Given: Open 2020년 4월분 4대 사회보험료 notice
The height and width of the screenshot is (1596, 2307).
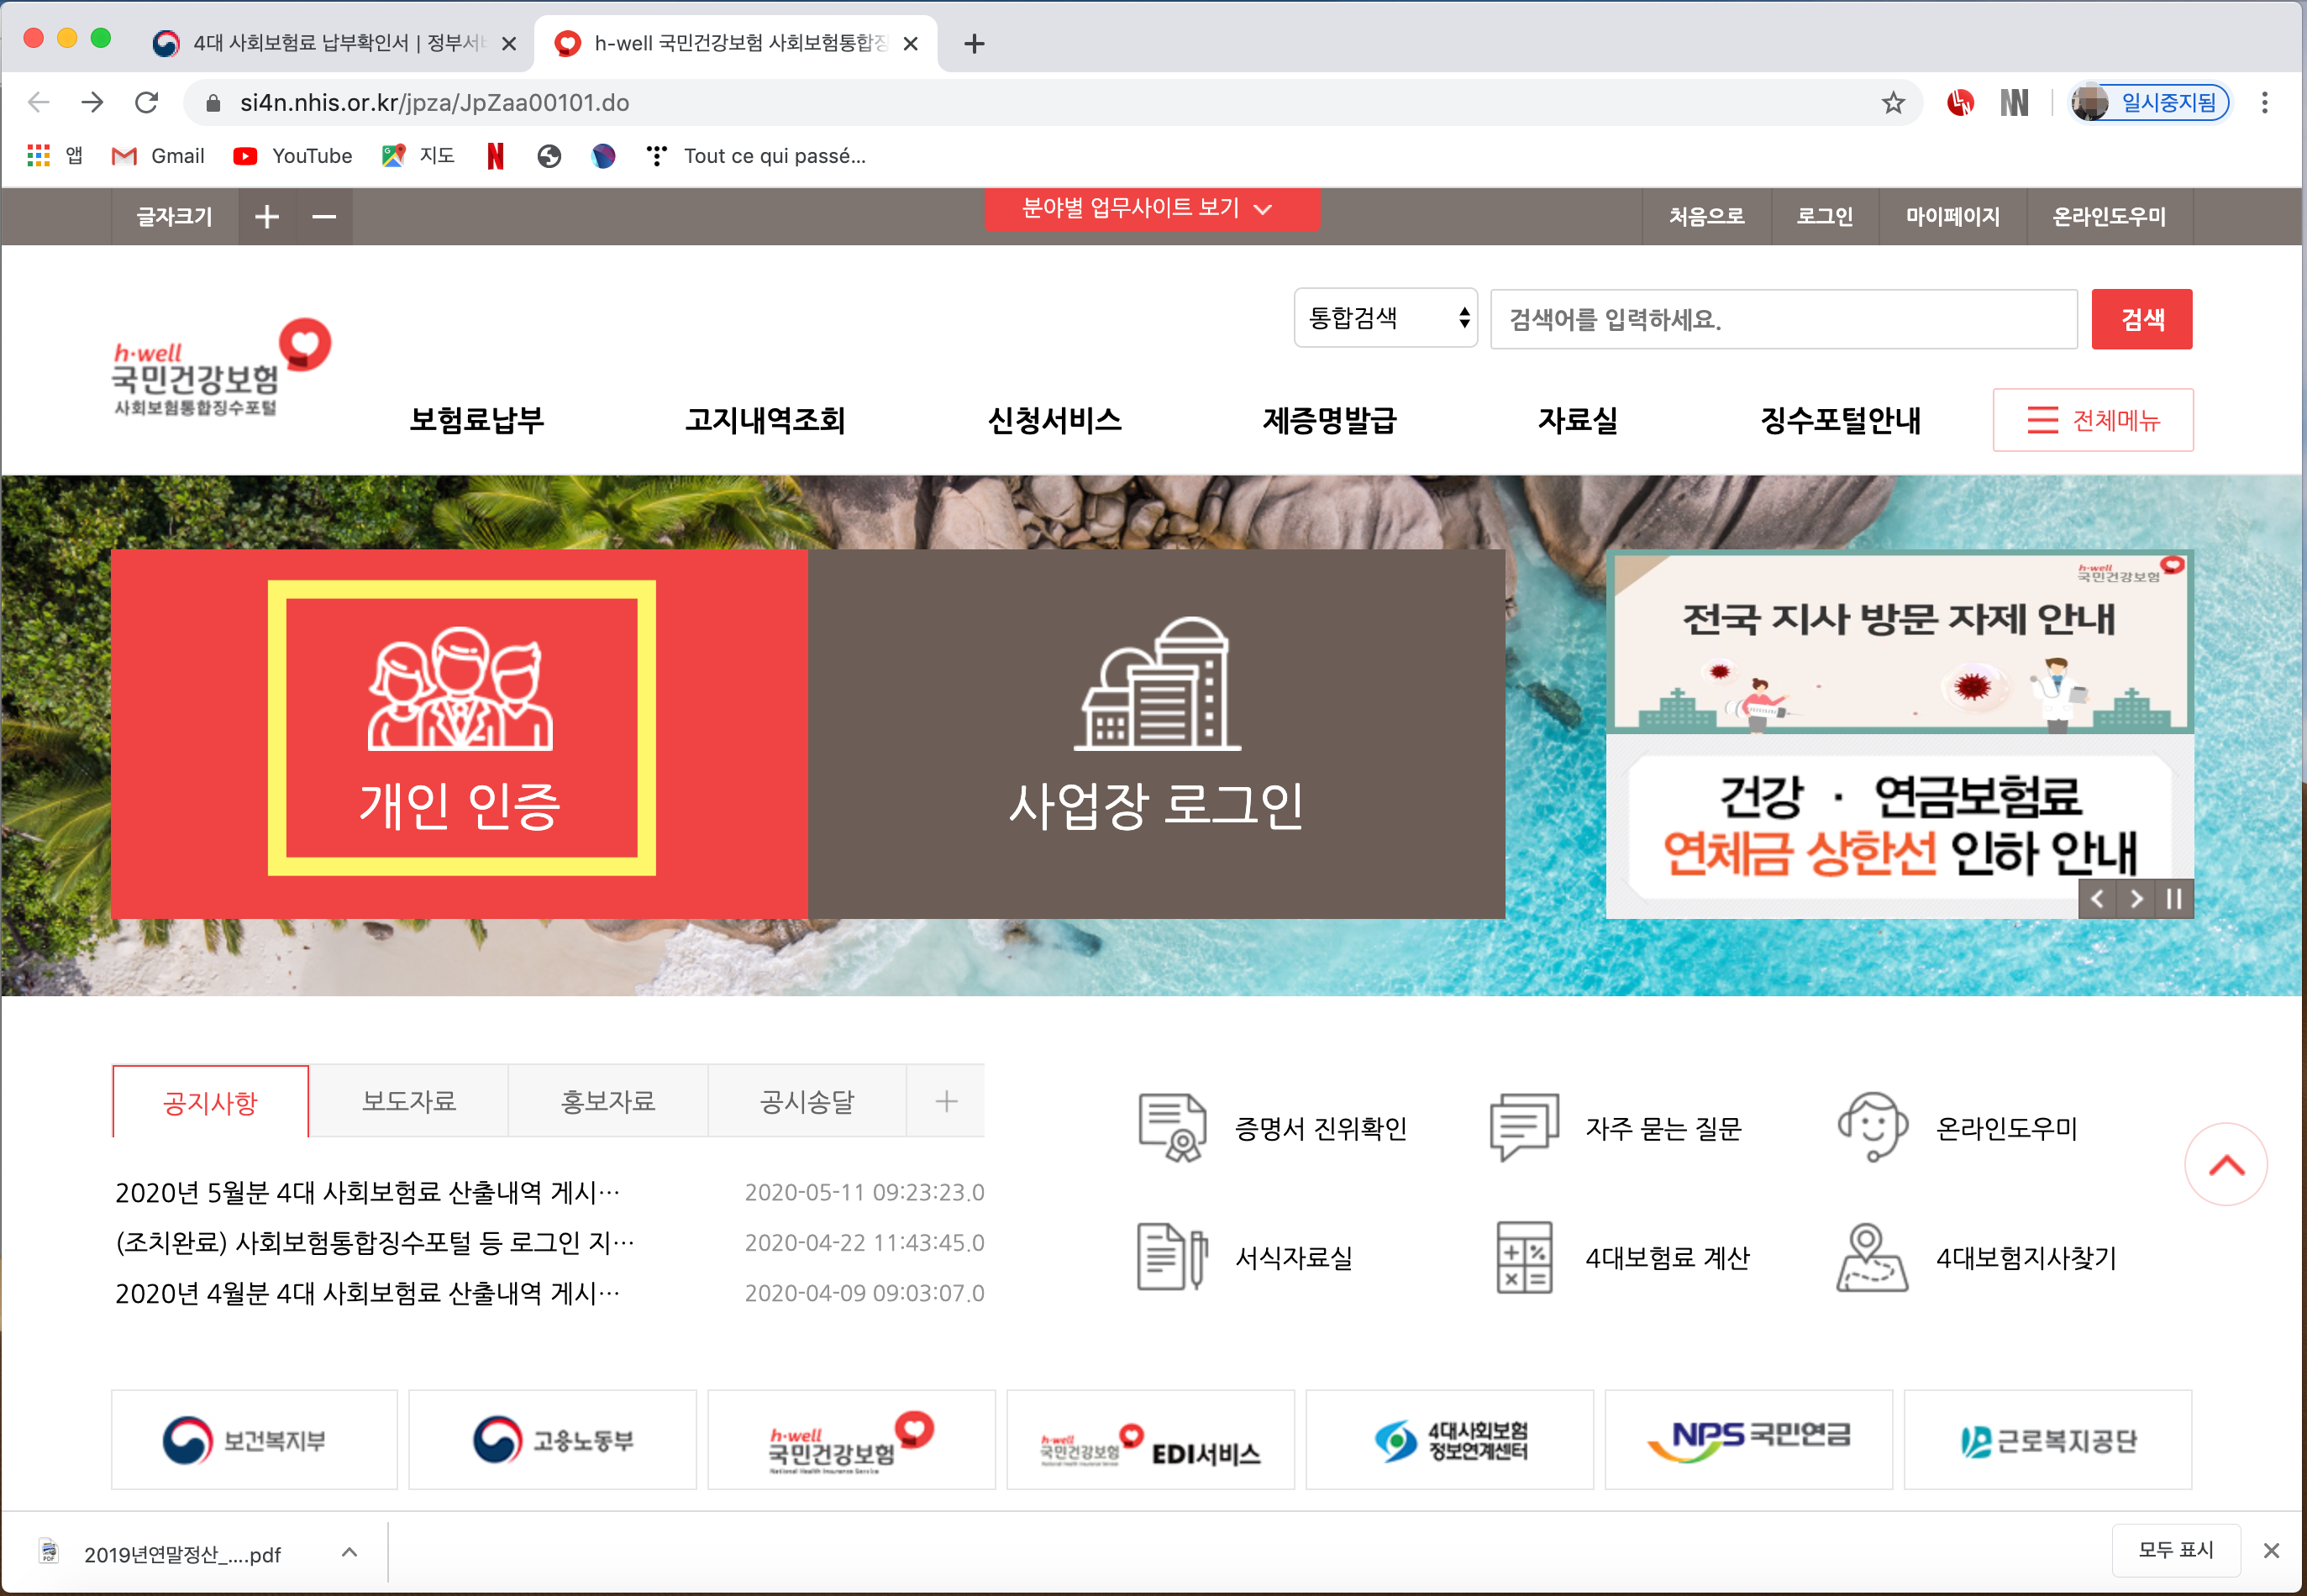Looking at the screenshot, I should coord(368,1293).
